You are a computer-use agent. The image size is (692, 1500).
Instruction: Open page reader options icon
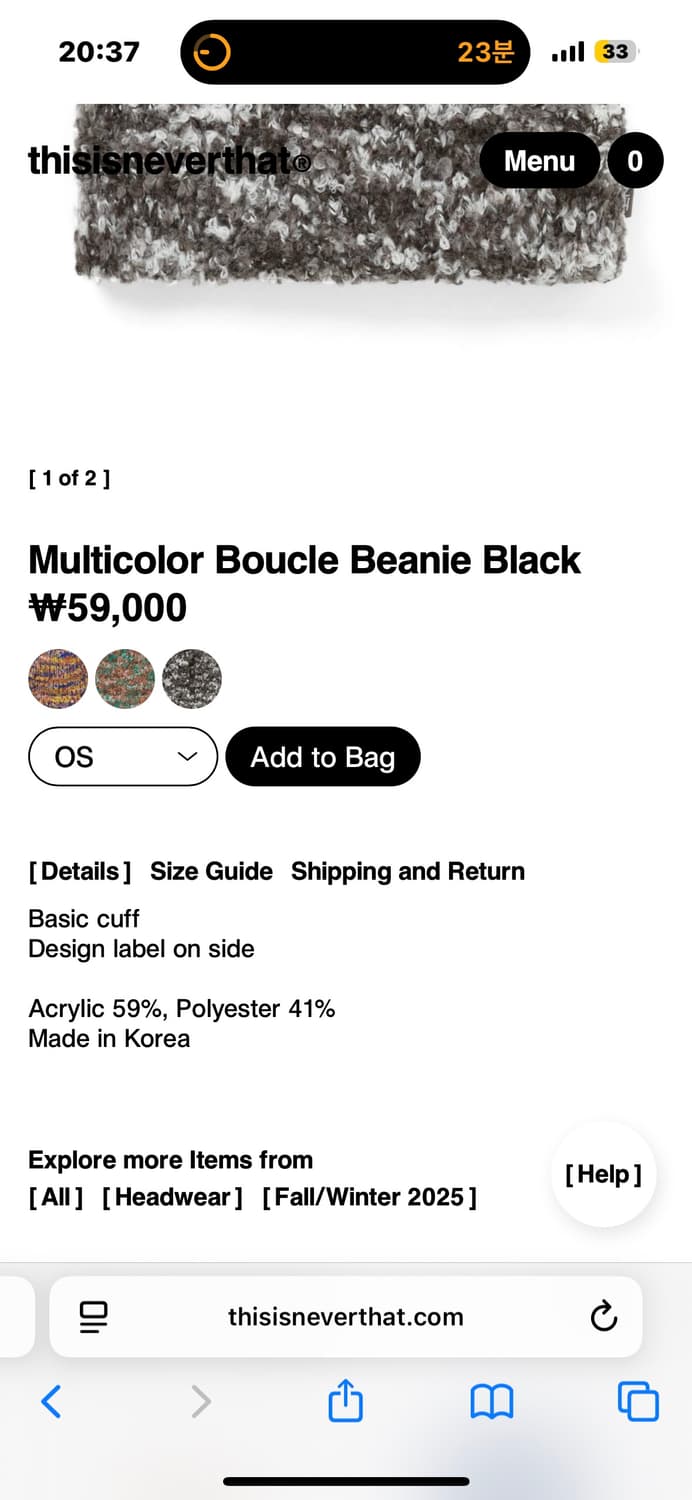94,1316
